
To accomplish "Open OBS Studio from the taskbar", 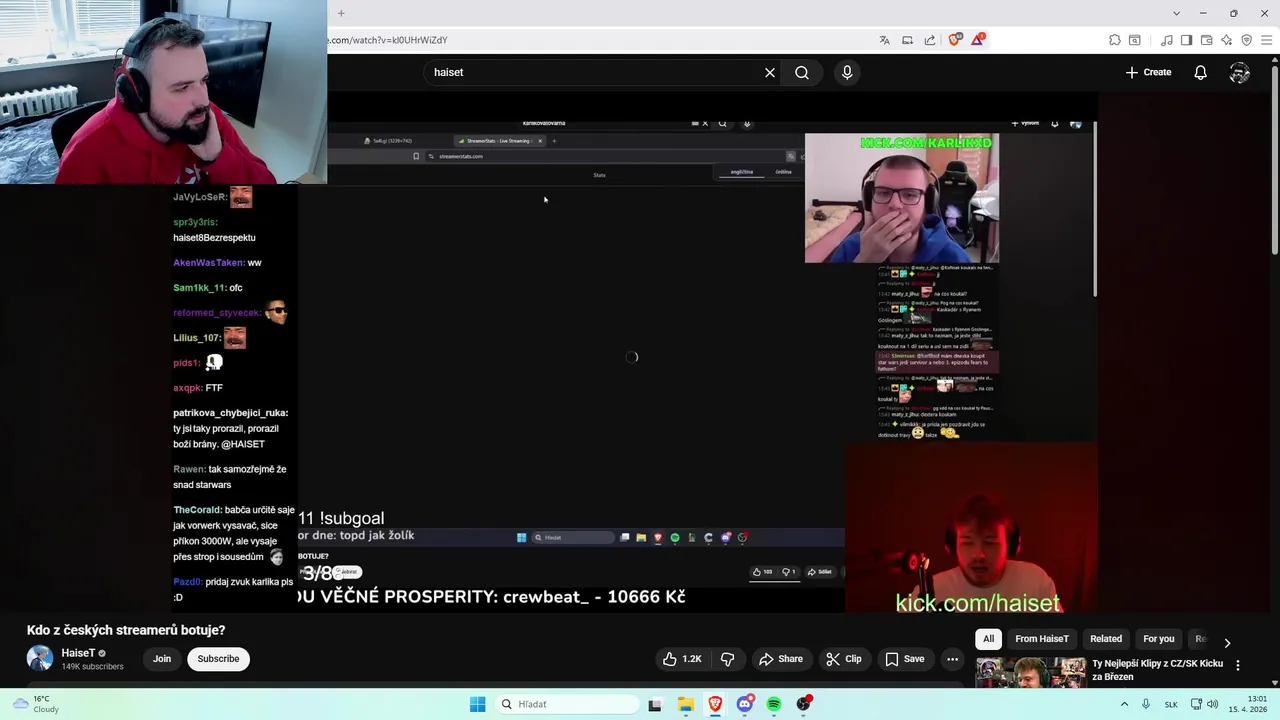I will pyautogui.click(x=804, y=704).
